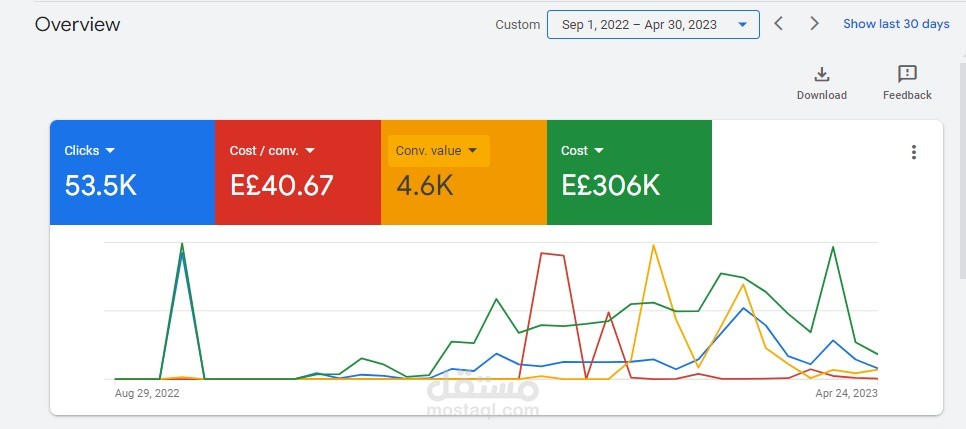Go to next date range arrow
966x429 pixels.
tap(814, 24)
